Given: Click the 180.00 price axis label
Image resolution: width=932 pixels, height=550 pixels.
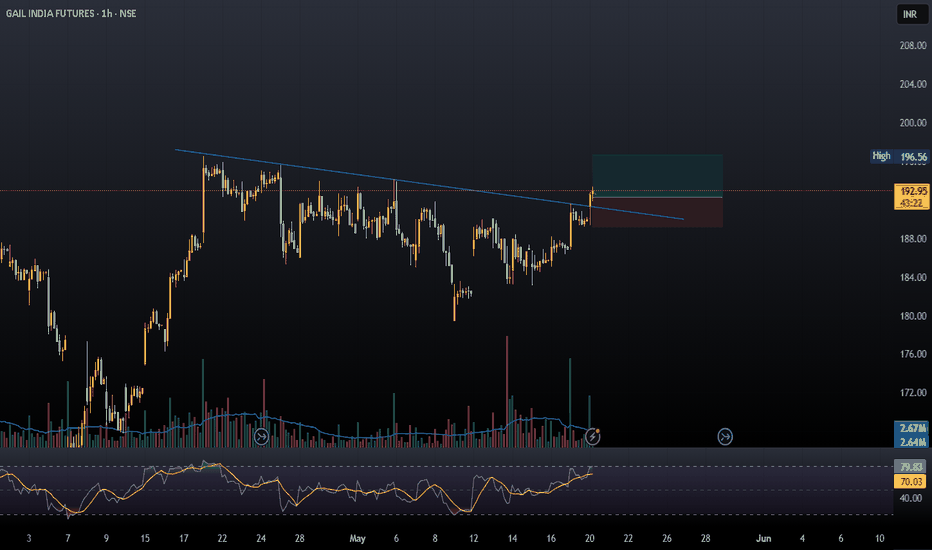Looking at the screenshot, I should (913, 316).
